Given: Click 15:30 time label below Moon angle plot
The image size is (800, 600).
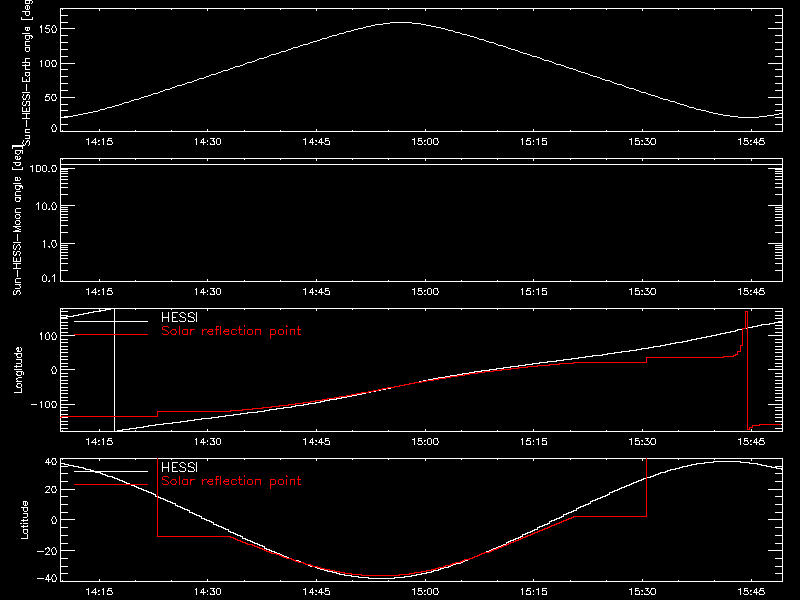Looking at the screenshot, I should point(642,292).
